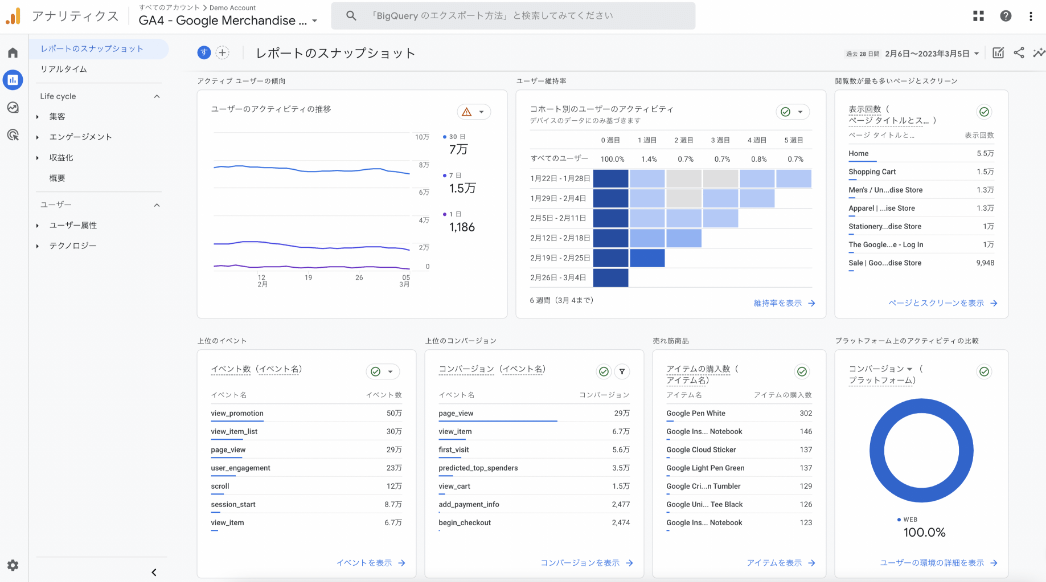The width and height of the screenshot is (1046, 582).
Task: Select リアルタイム in sidebar
Action: pos(63,69)
